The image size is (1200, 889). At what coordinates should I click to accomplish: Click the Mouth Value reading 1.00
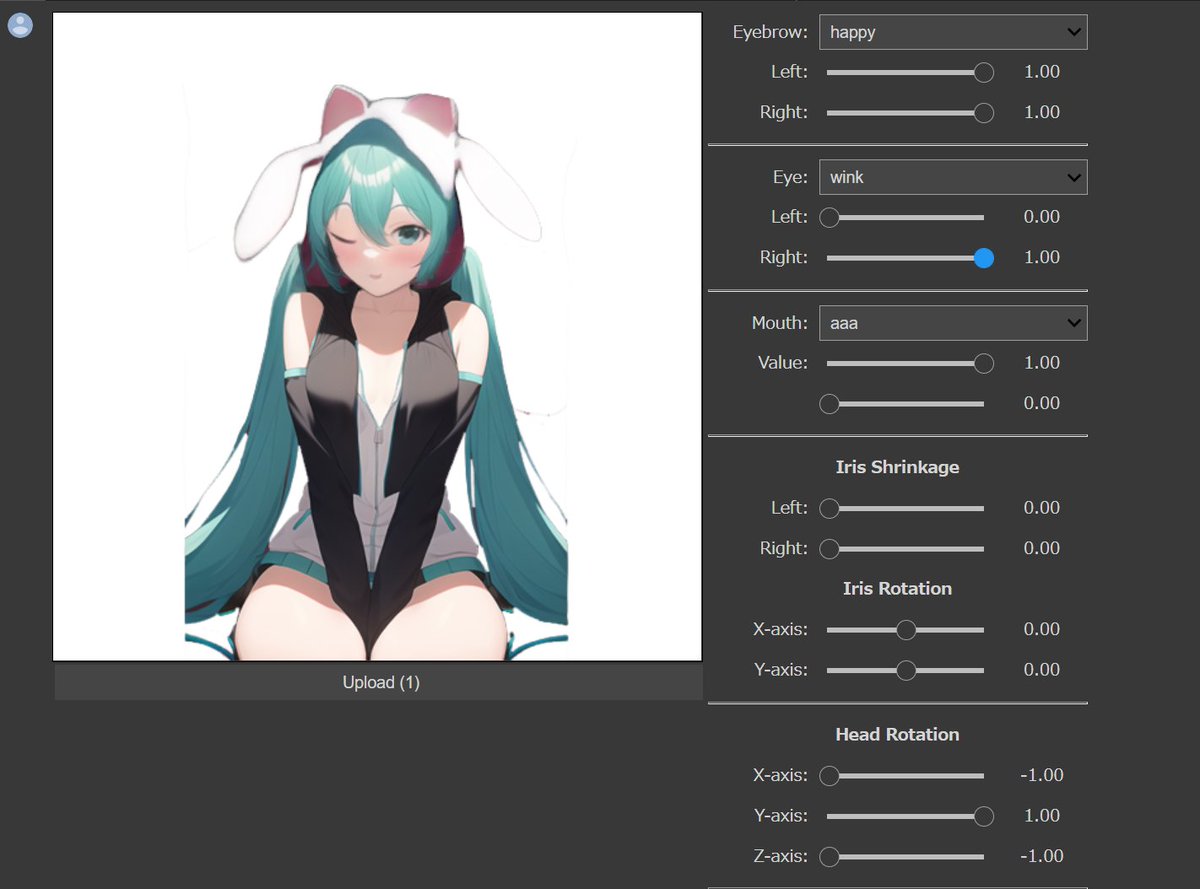tap(1042, 363)
